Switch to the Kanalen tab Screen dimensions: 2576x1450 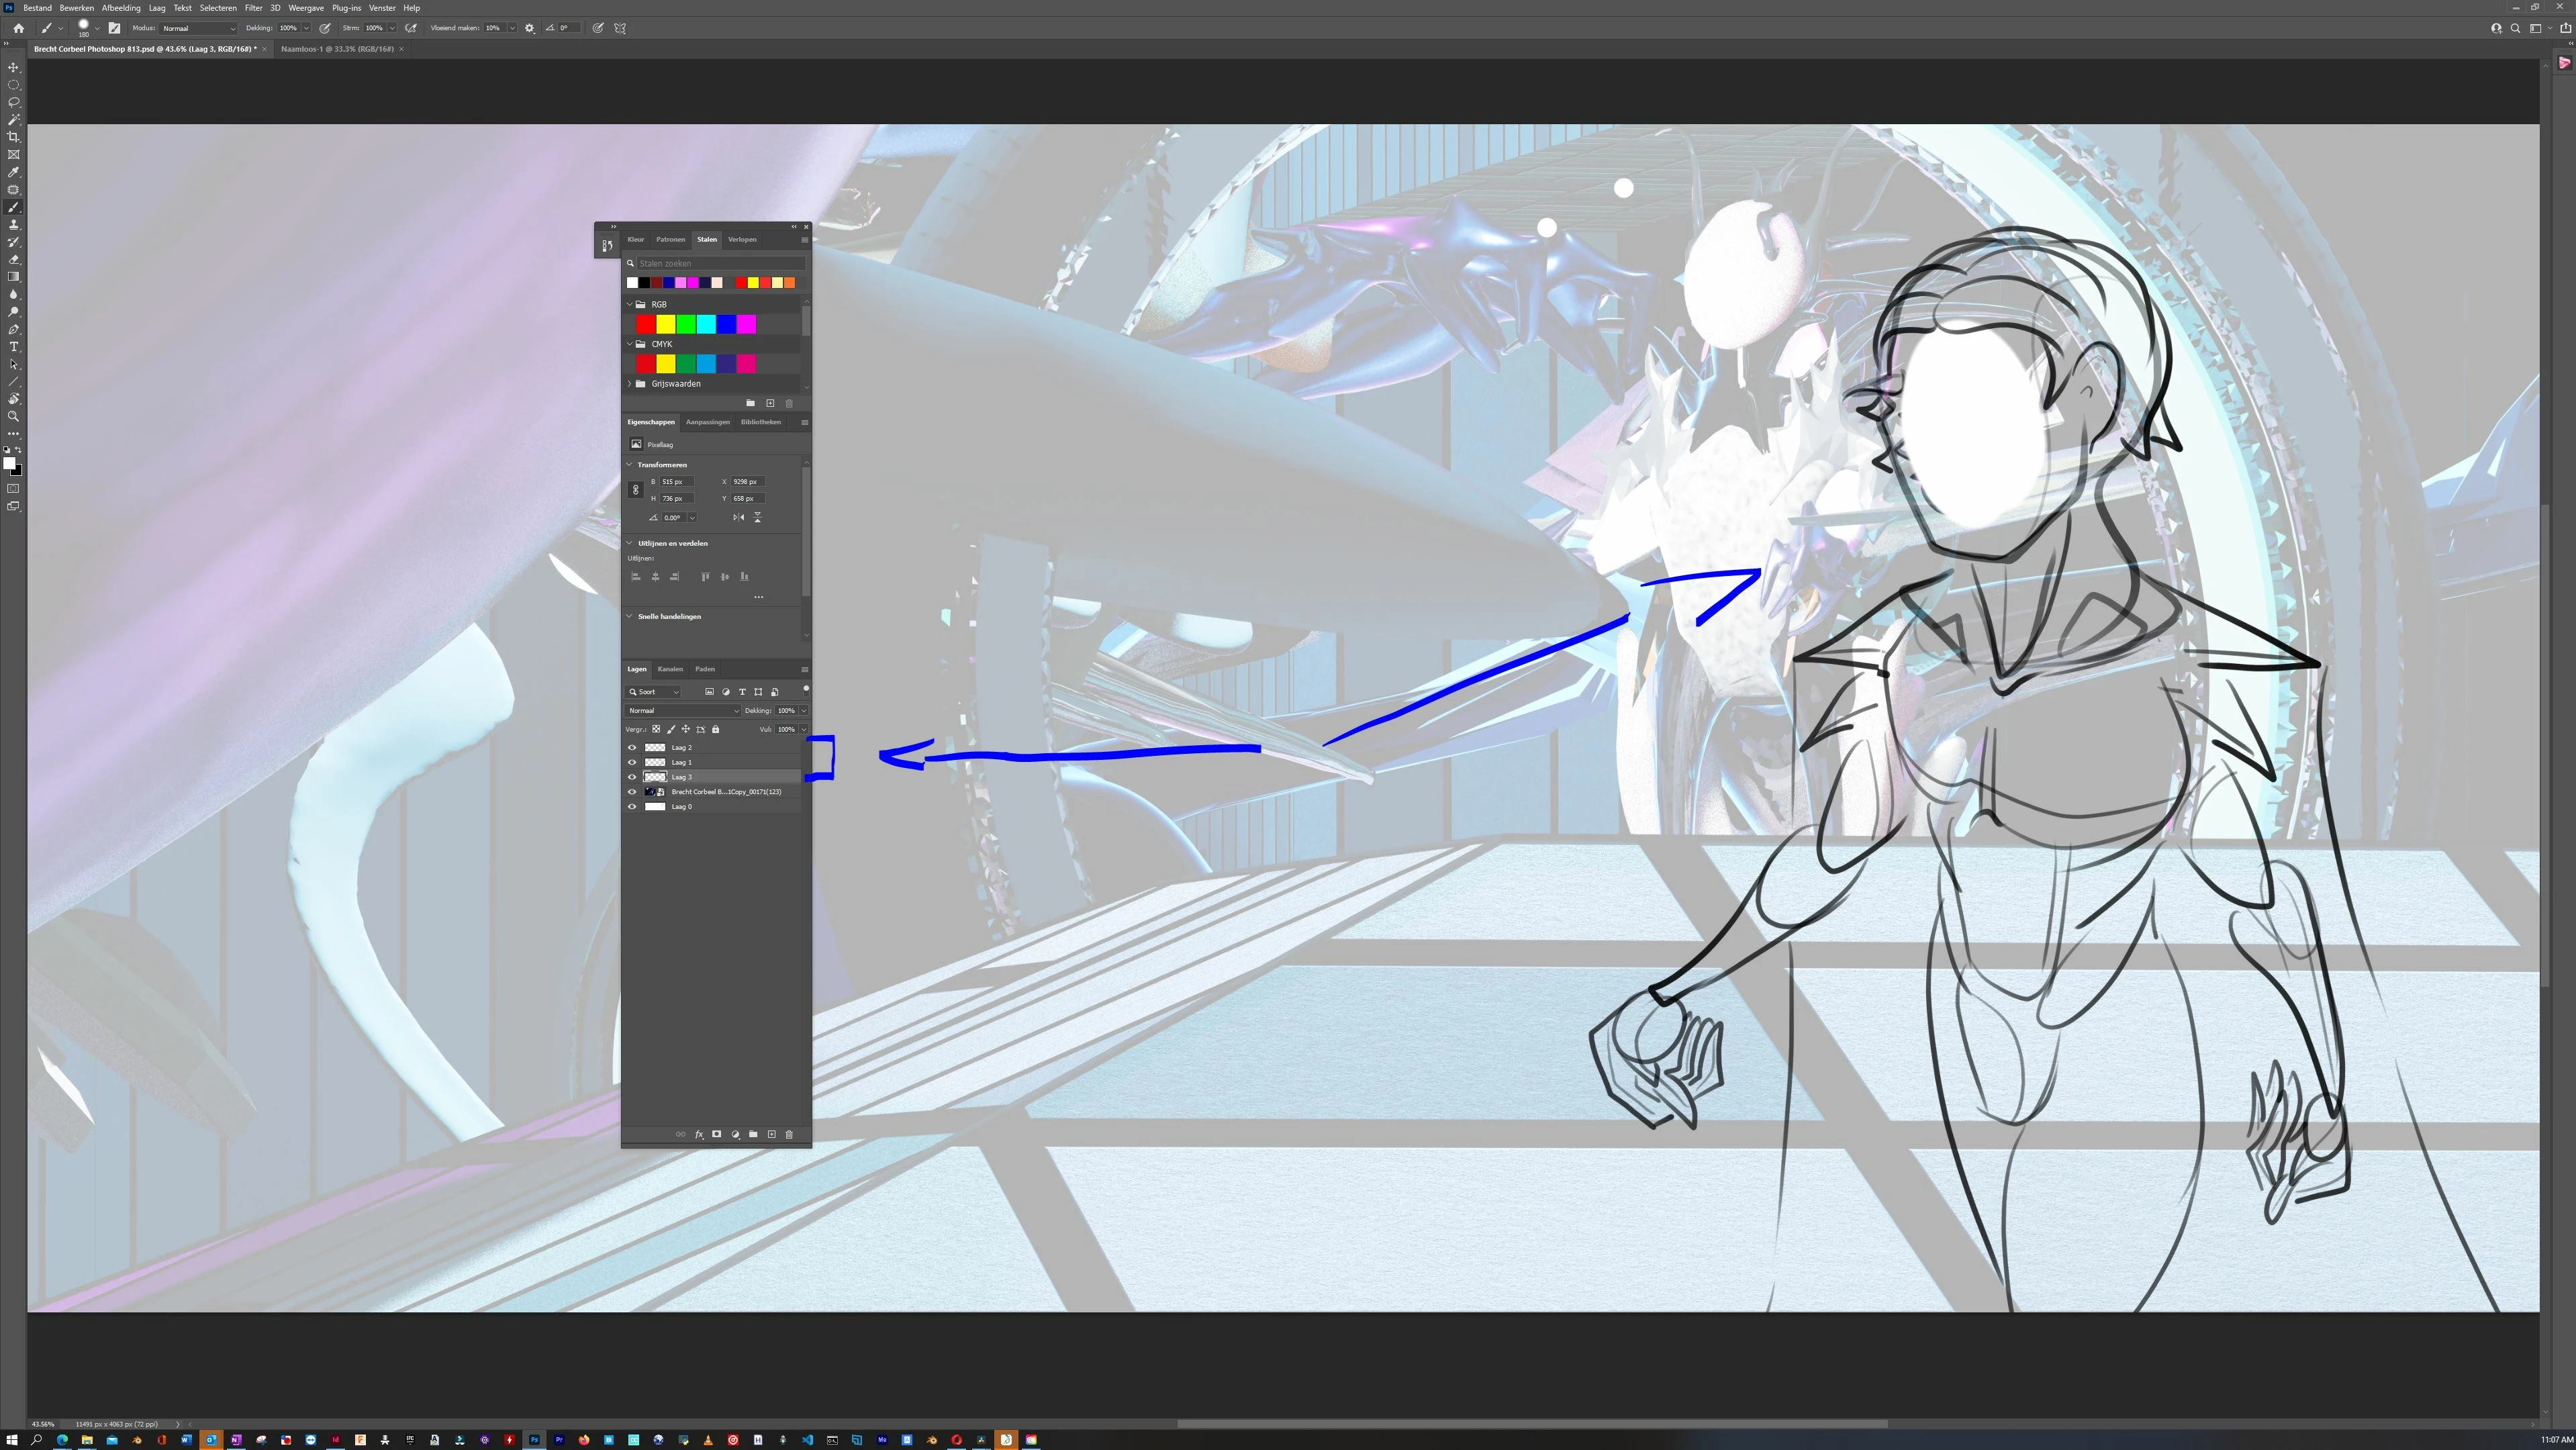[670, 669]
